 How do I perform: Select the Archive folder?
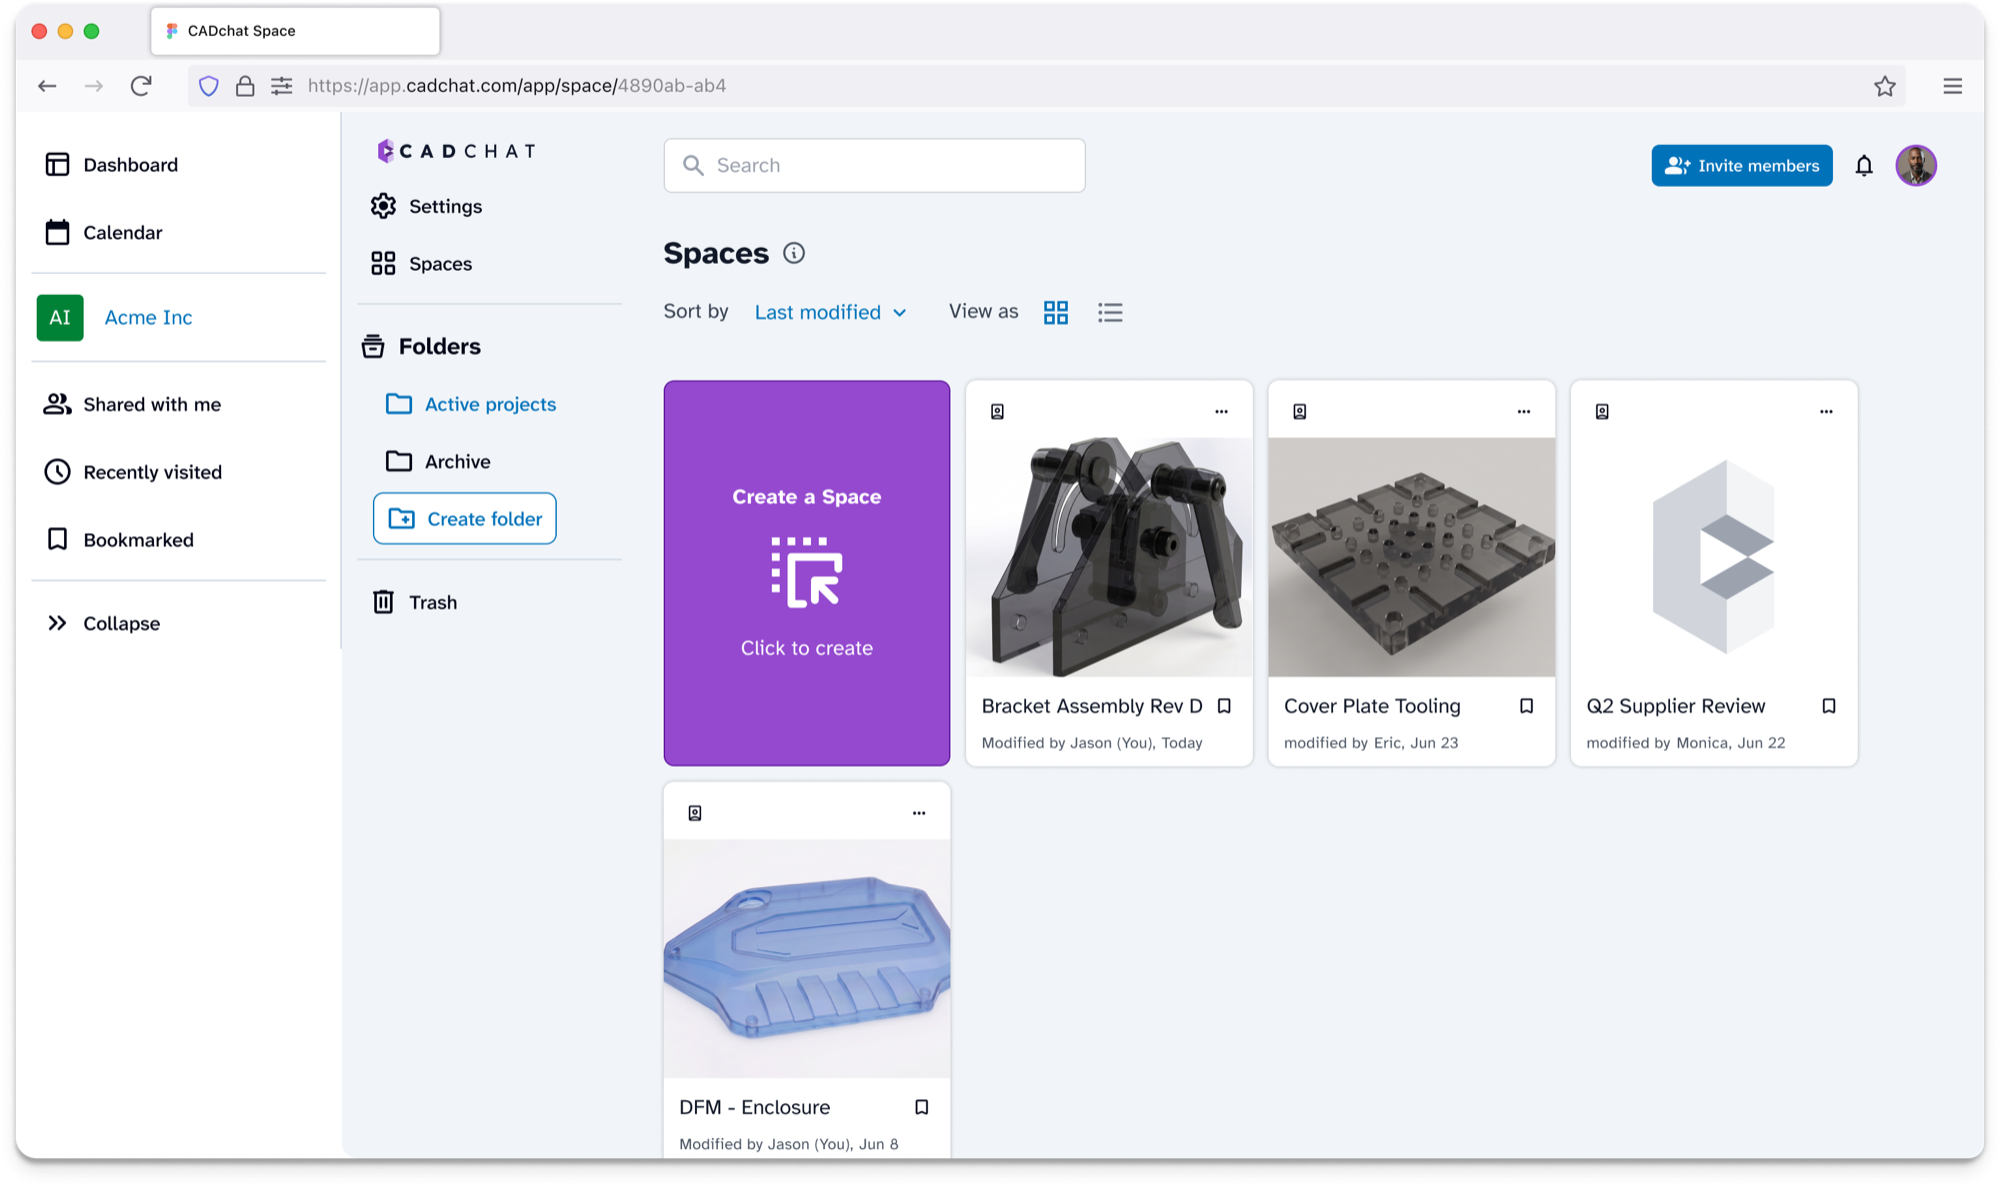coord(438,461)
